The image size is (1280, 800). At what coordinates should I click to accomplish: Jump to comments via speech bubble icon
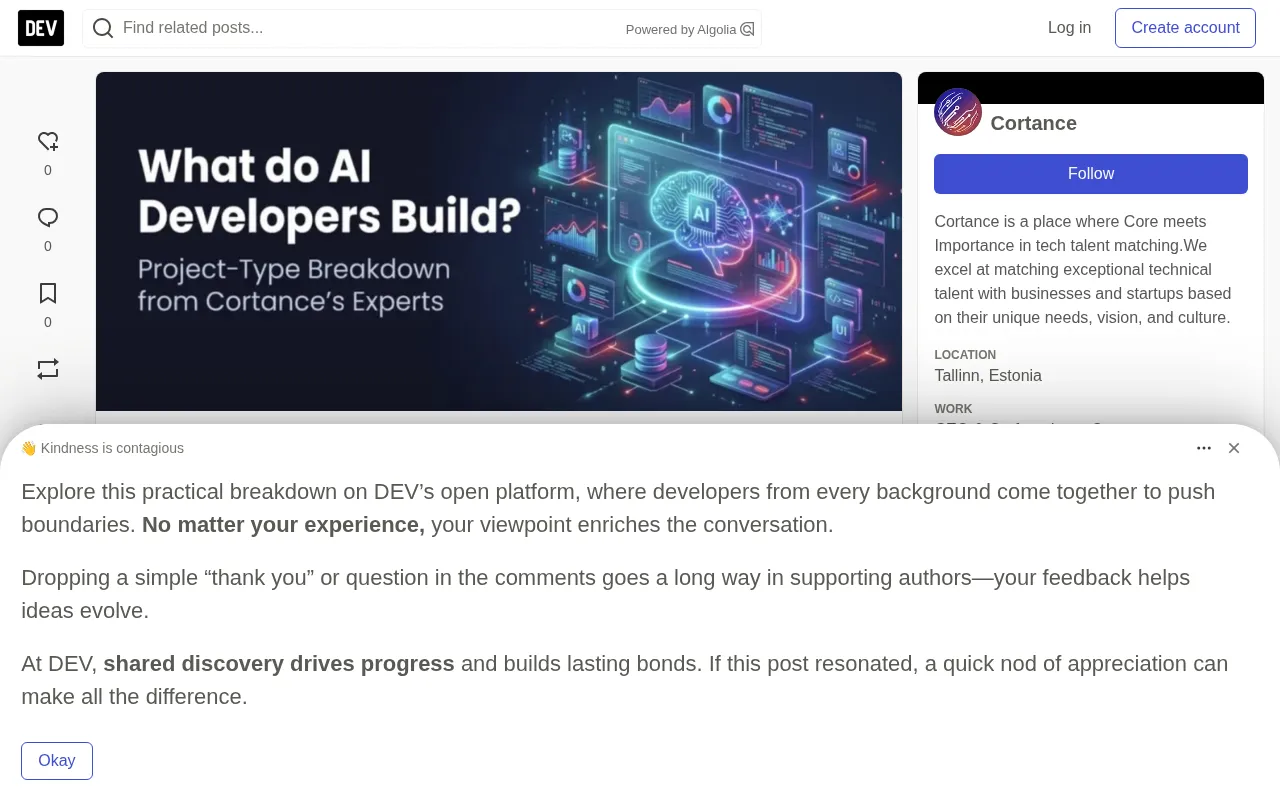(x=48, y=217)
